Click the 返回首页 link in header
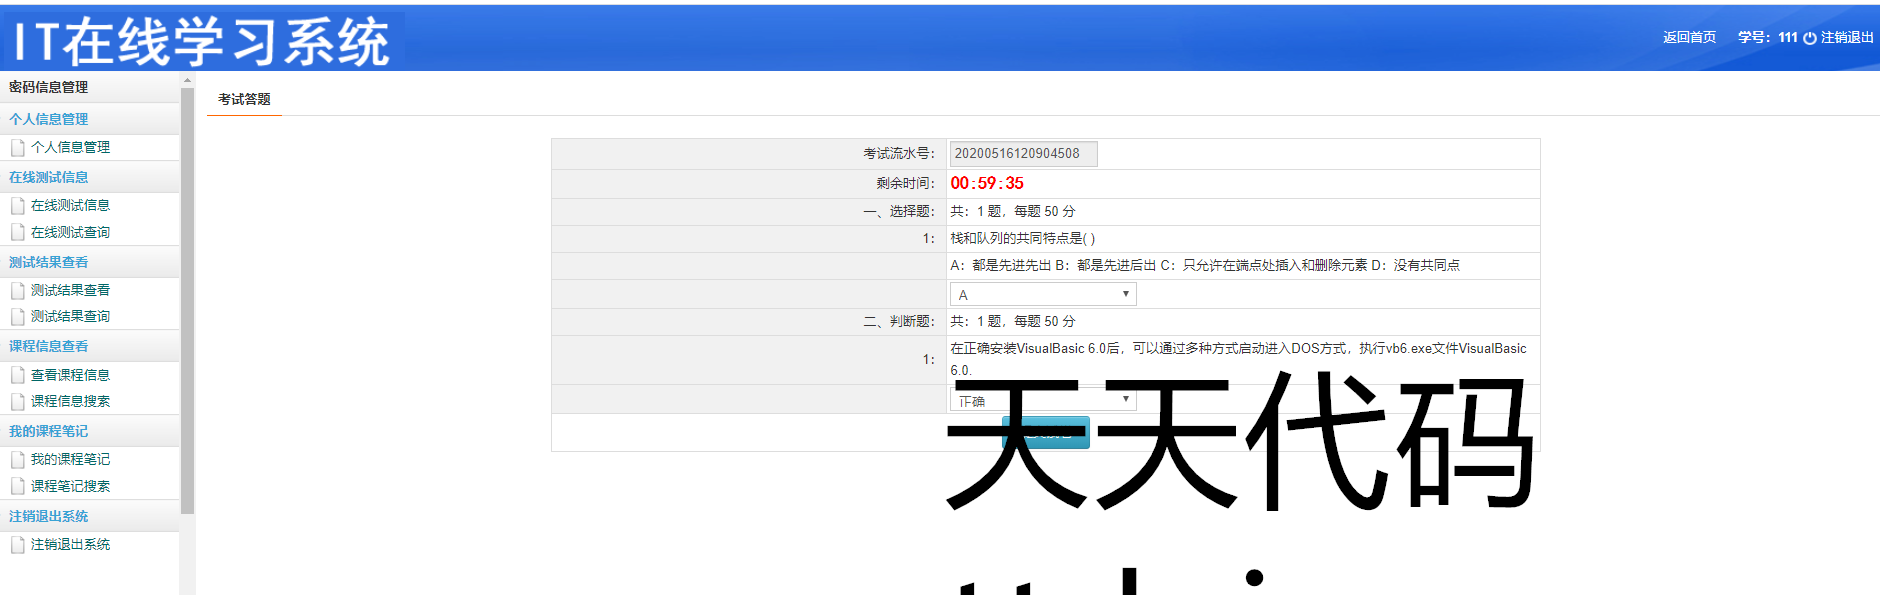 coord(1689,37)
